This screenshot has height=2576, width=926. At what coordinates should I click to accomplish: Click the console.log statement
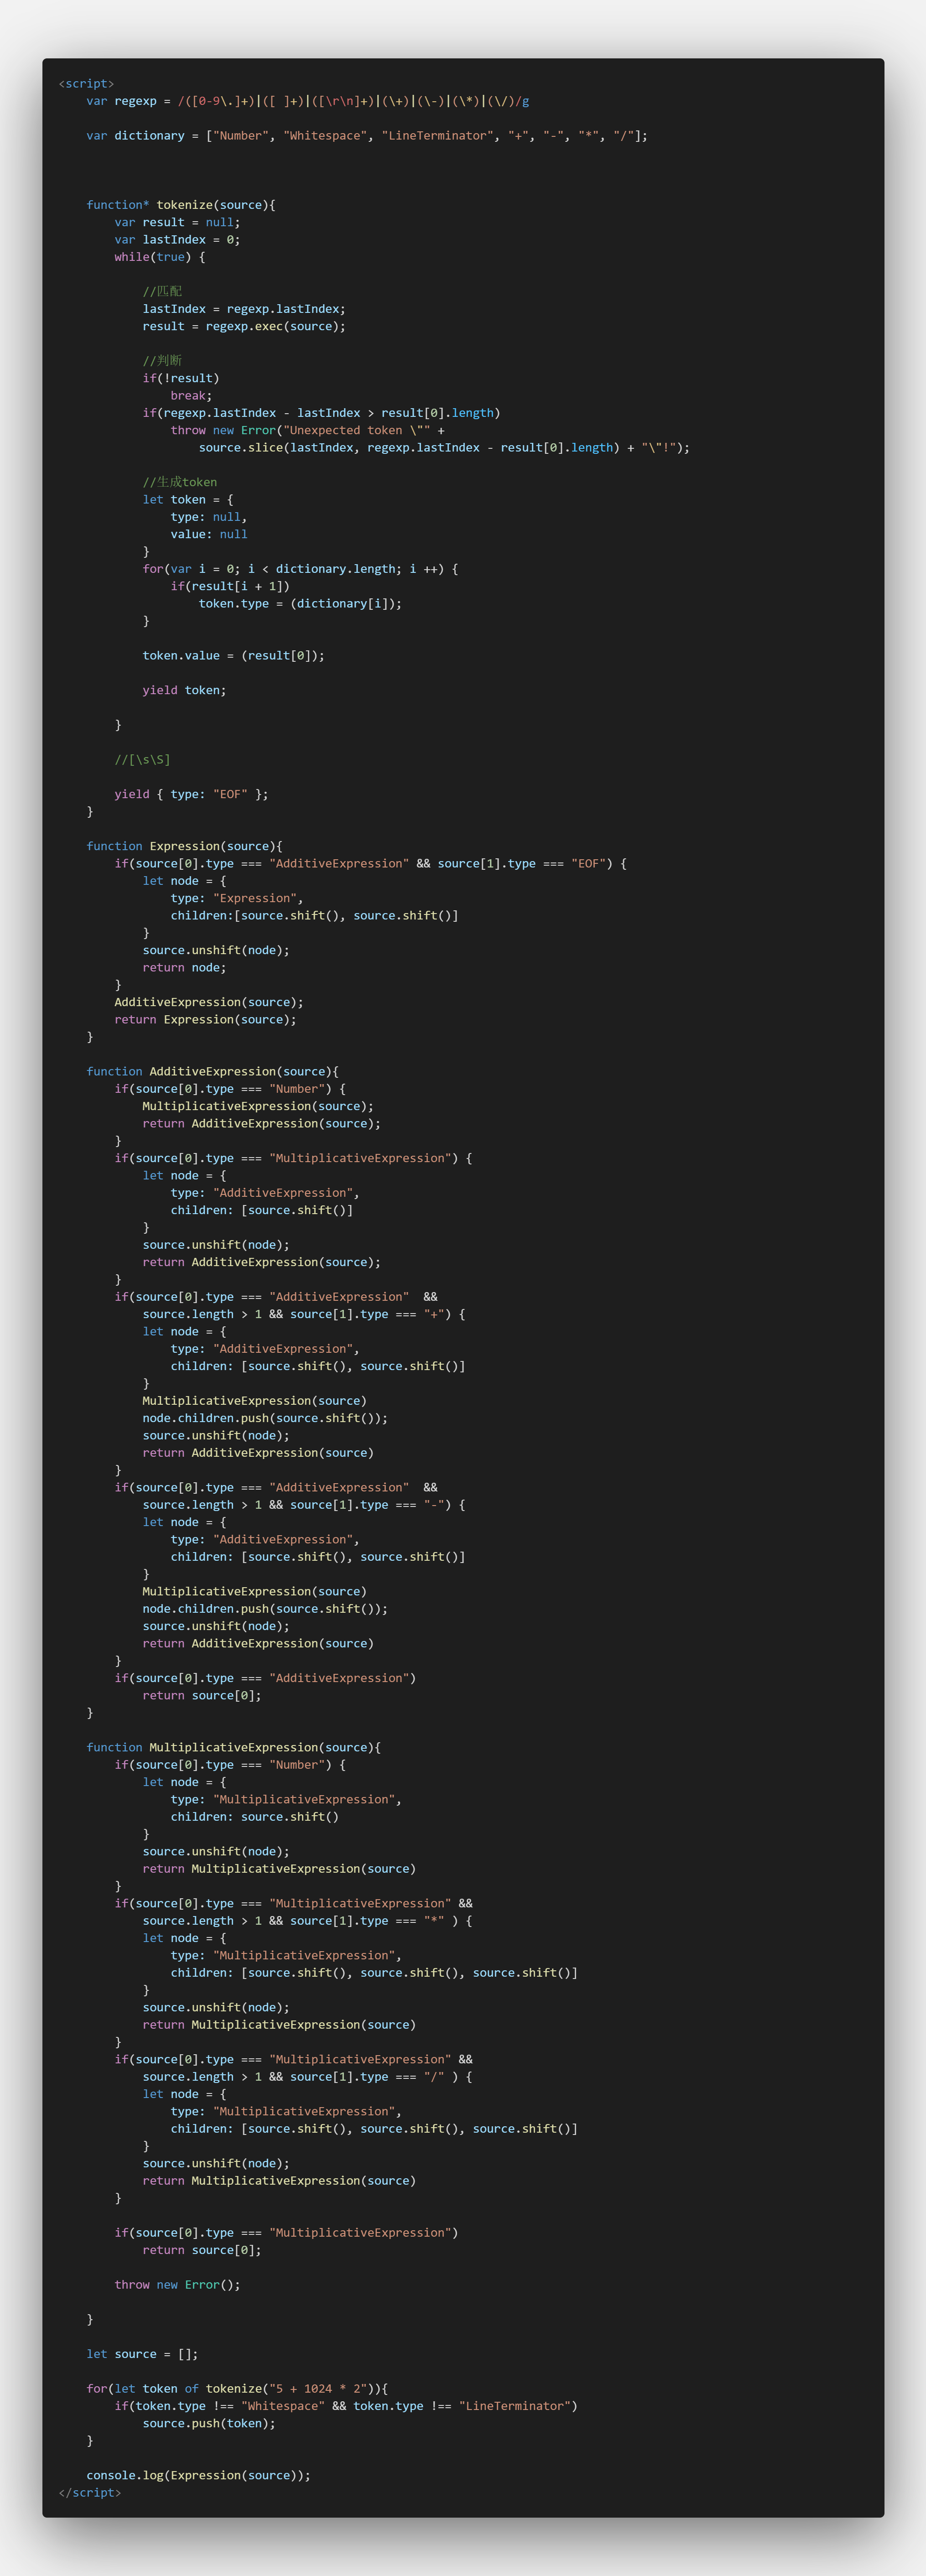(x=198, y=2476)
